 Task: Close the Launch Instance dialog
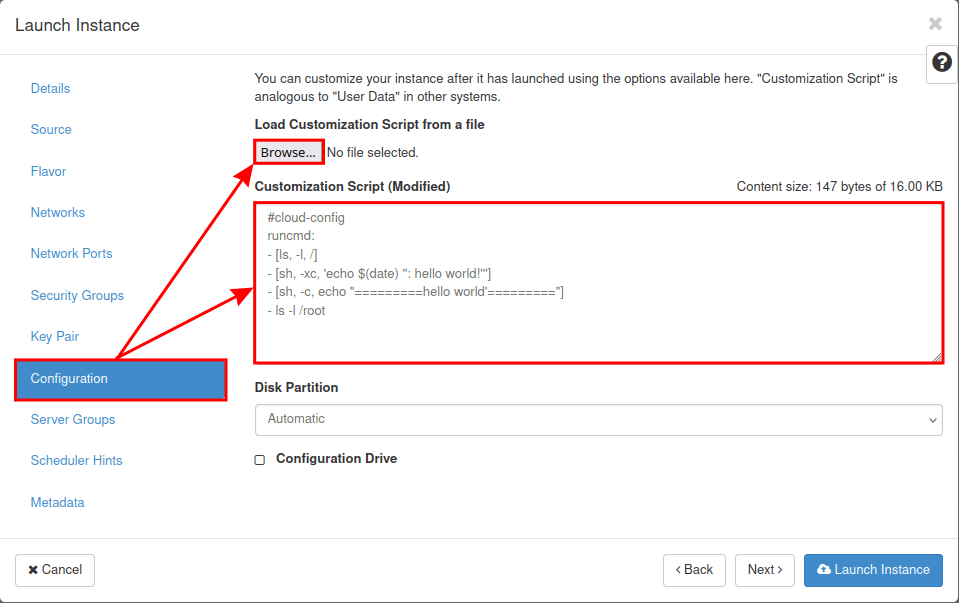[x=935, y=24]
